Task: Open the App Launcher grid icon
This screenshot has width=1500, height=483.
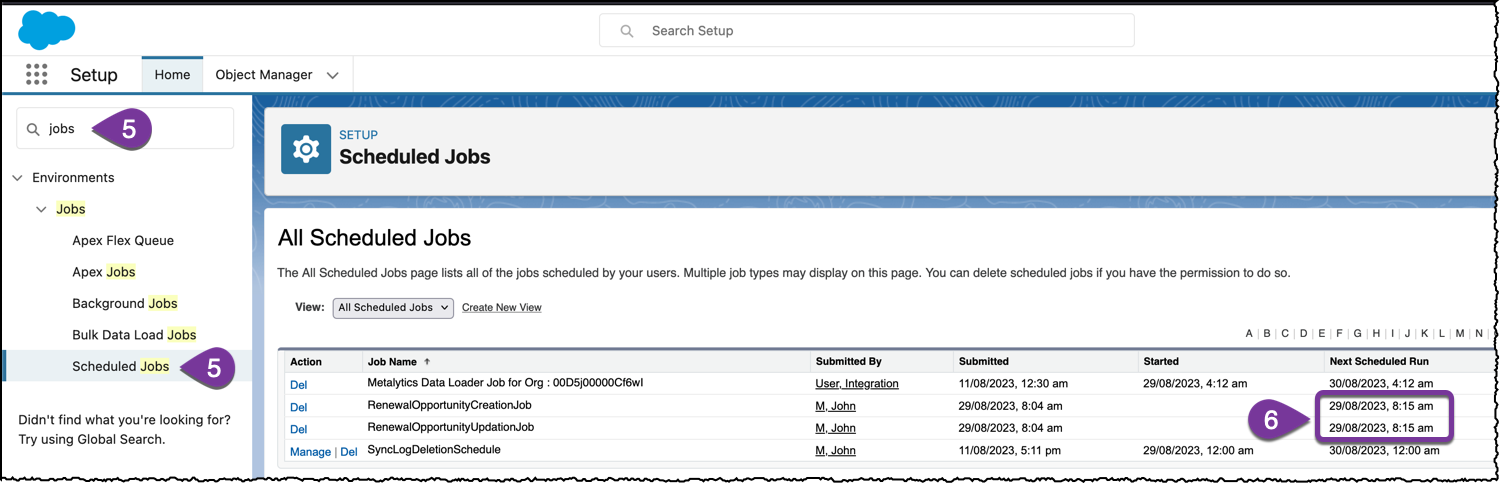Action: tap(36, 75)
